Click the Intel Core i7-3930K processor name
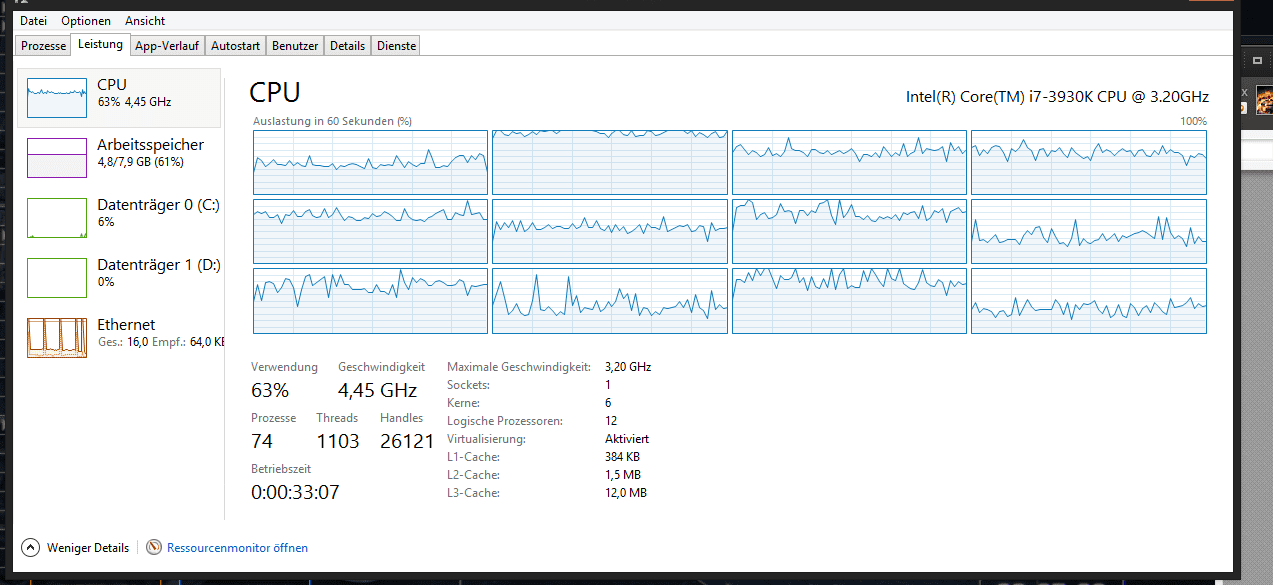1273x585 pixels. [x=1057, y=97]
